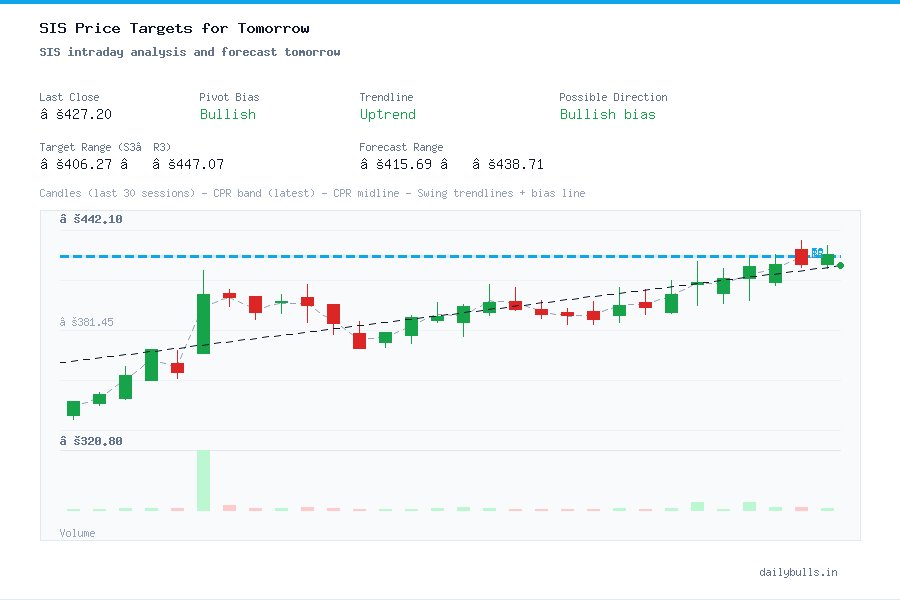
Task: Select the green Bullish pivot bias value
Action: [x=227, y=114]
